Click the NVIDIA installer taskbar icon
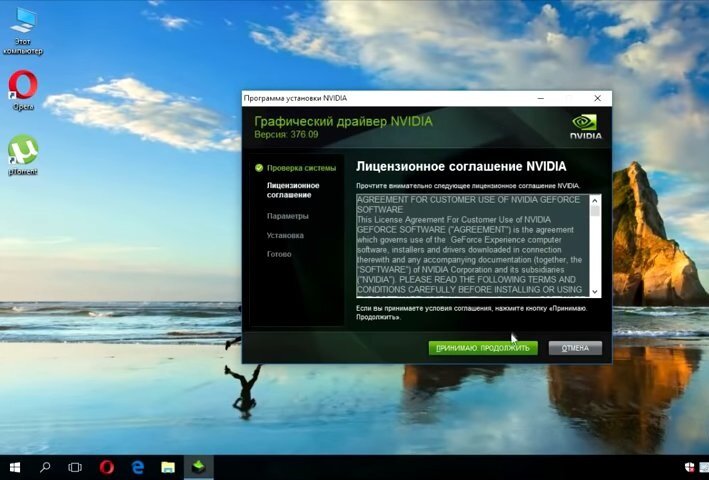 (199, 467)
